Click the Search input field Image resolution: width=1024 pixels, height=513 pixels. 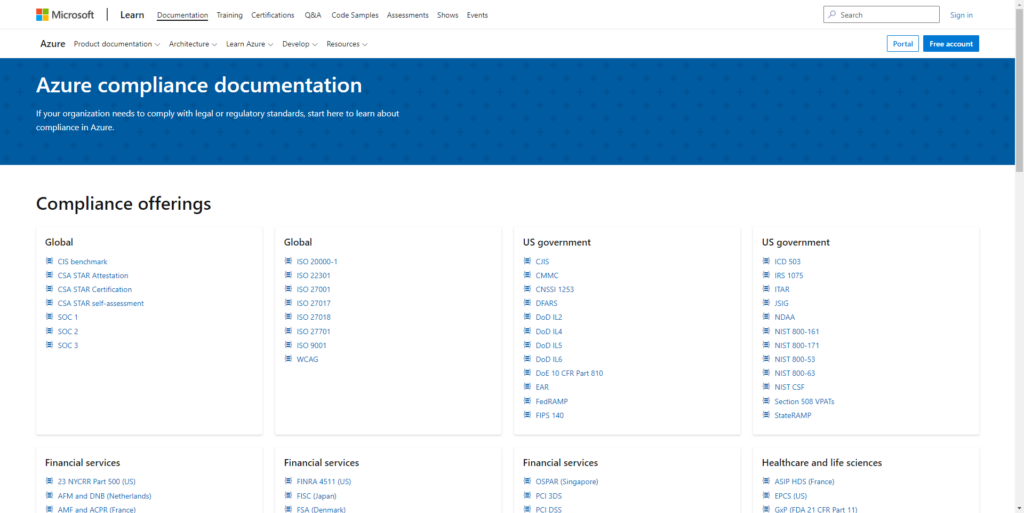886,15
